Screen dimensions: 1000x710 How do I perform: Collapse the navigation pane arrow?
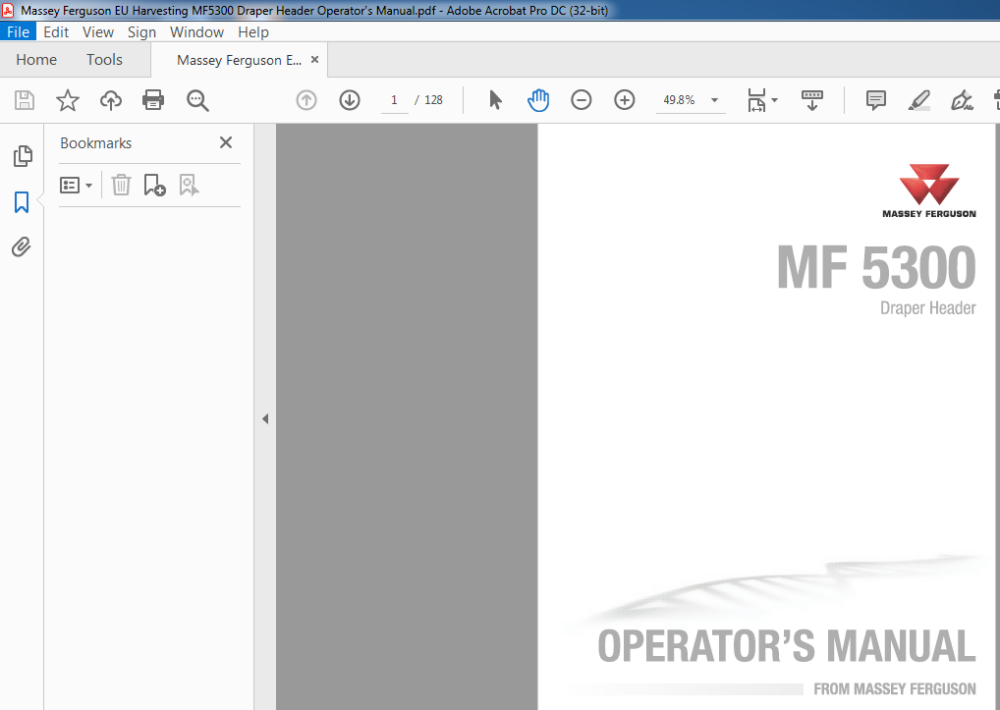[x=265, y=419]
